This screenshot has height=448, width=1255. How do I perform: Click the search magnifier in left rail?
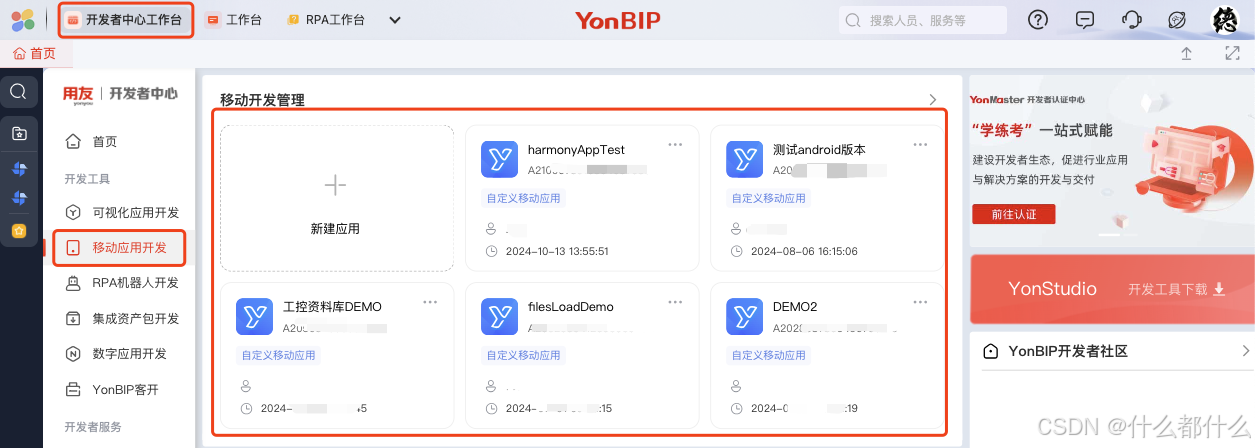[18, 92]
